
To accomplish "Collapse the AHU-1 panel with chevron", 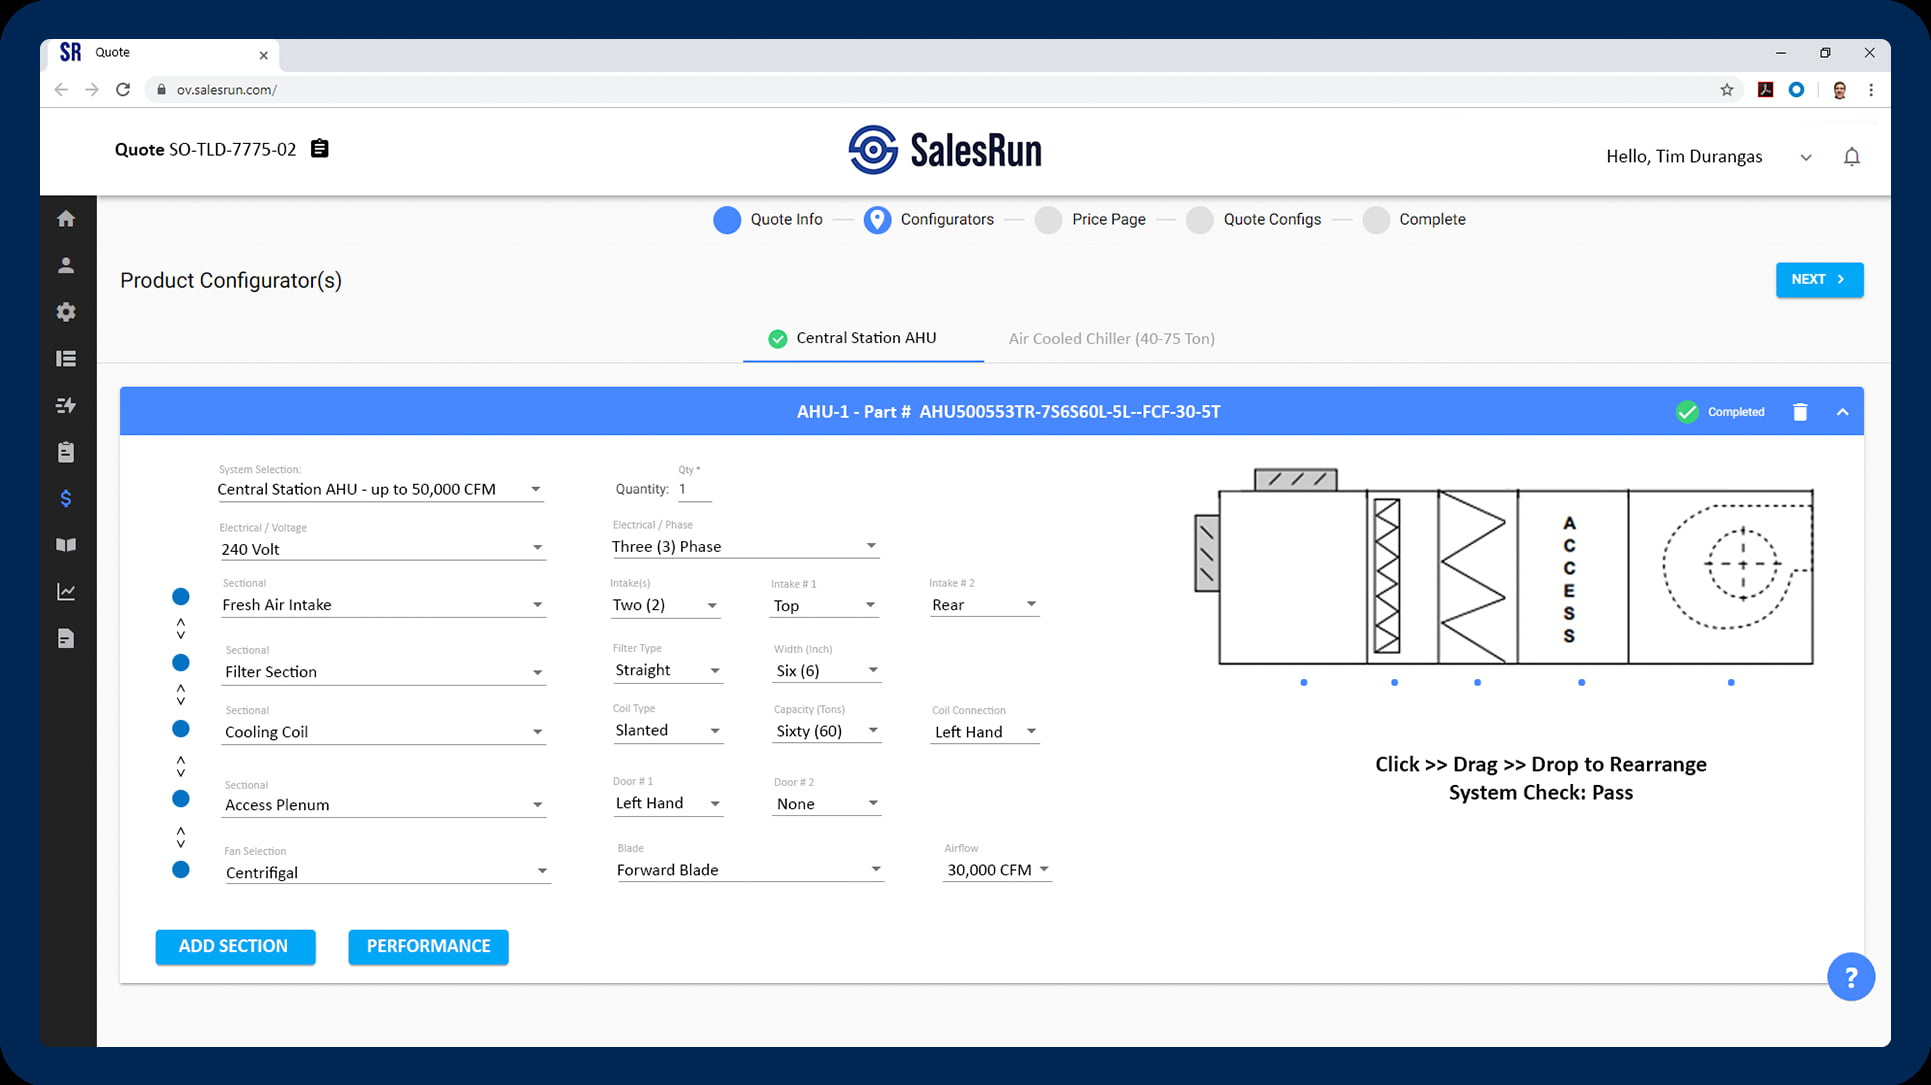I will pos(1842,412).
